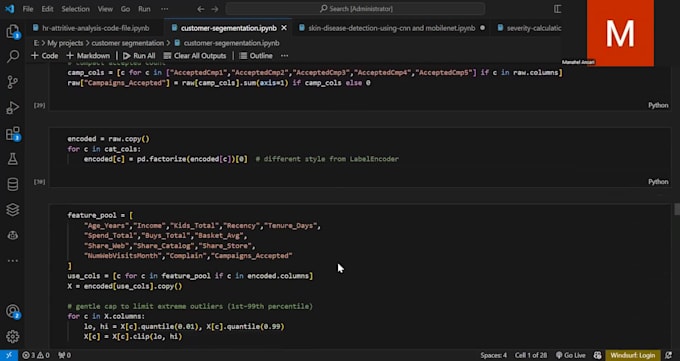Go forward using navigation arrow
Screen dimensions: 680x361
(x=215, y=9)
